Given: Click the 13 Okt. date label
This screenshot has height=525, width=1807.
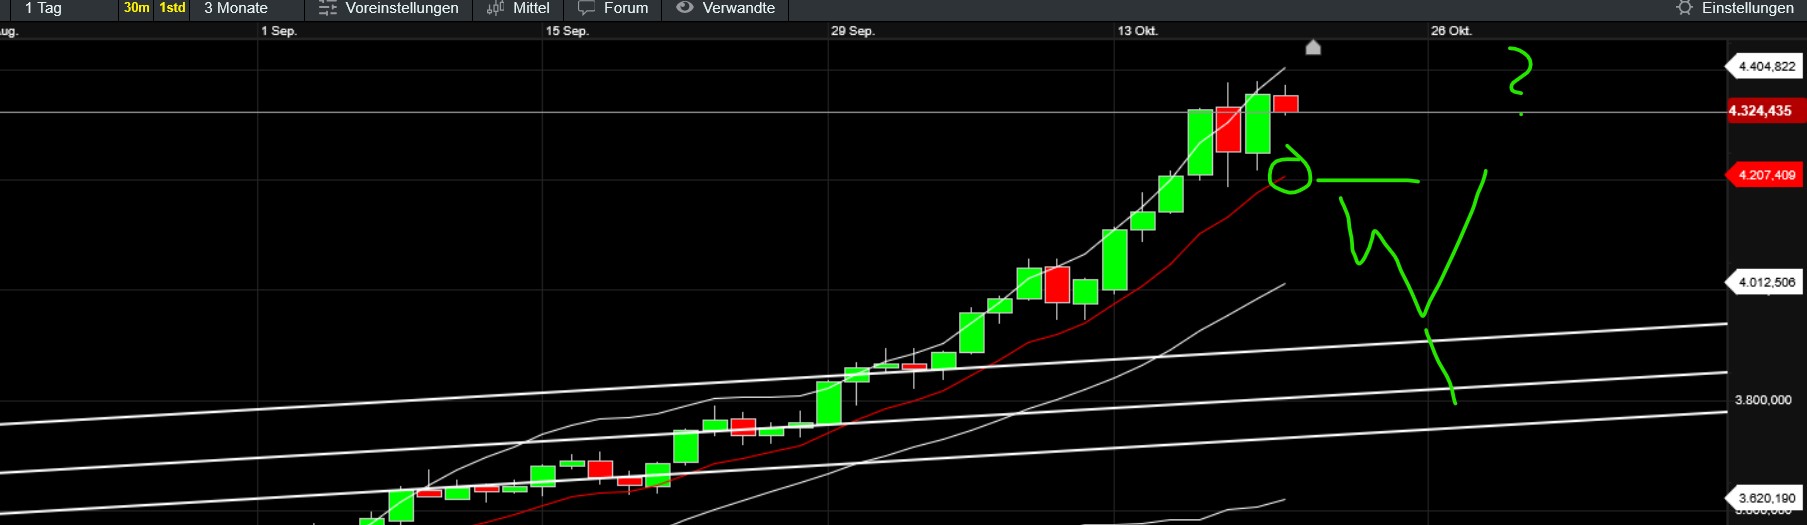Looking at the screenshot, I should 1137,31.
